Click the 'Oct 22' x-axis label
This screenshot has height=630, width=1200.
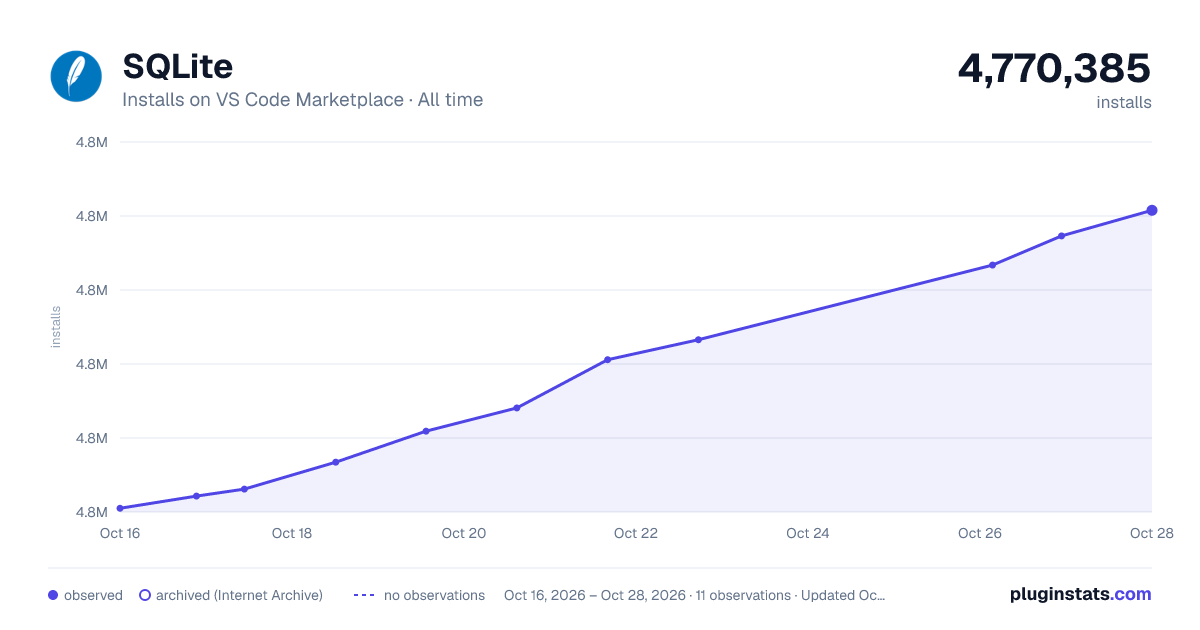[x=636, y=533]
